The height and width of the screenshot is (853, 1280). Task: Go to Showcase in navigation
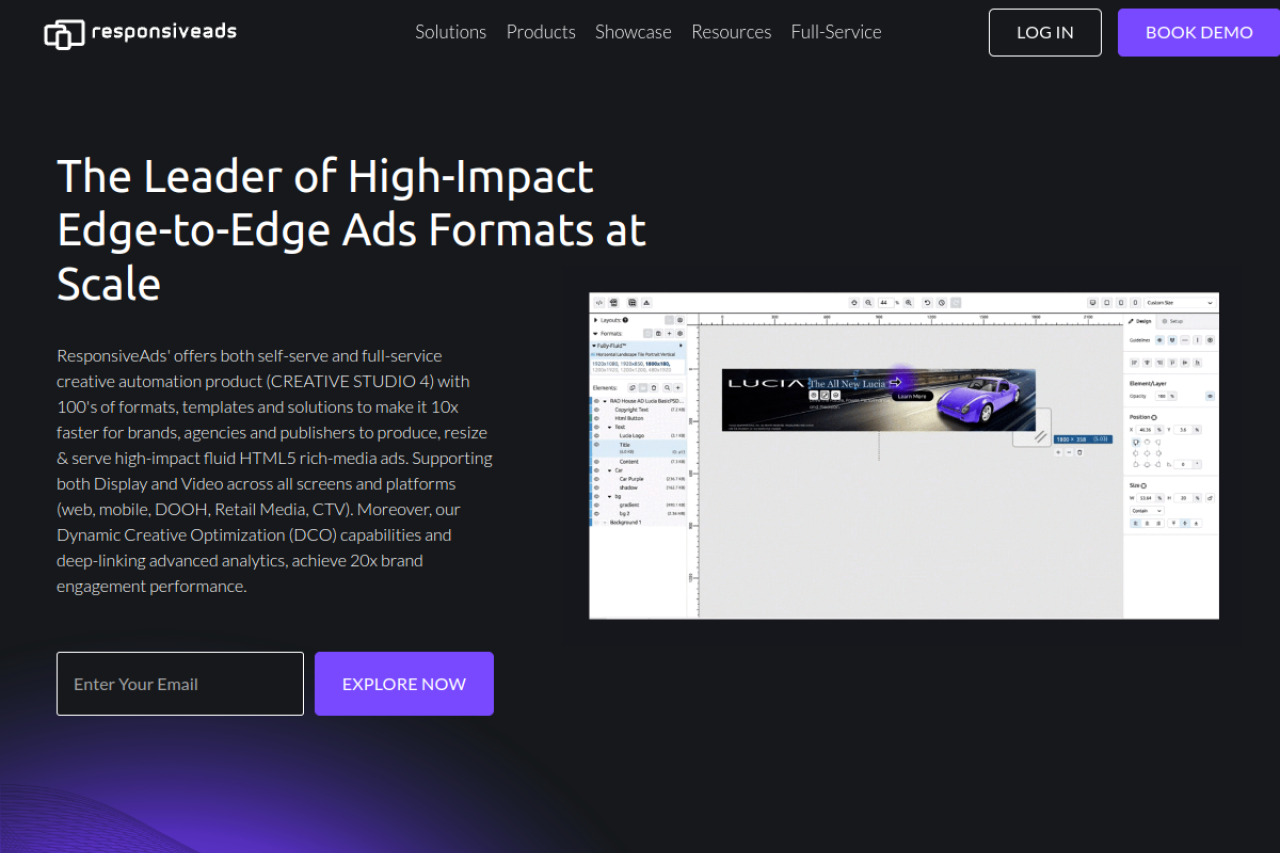pyautogui.click(x=633, y=32)
